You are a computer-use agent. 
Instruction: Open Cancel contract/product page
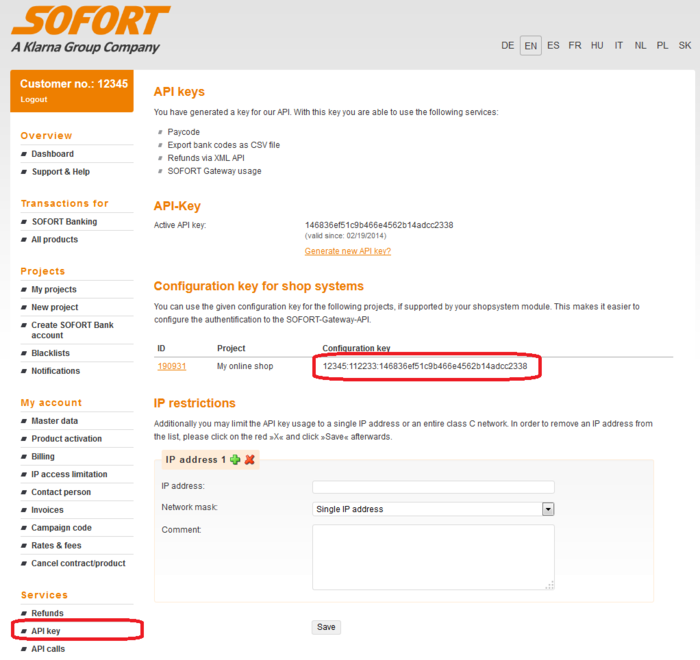(x=78, y=563)
